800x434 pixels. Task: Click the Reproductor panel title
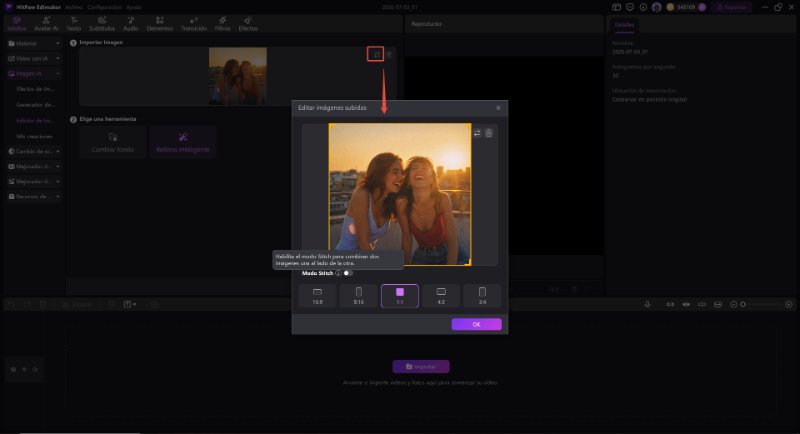[x=427, y=24]
